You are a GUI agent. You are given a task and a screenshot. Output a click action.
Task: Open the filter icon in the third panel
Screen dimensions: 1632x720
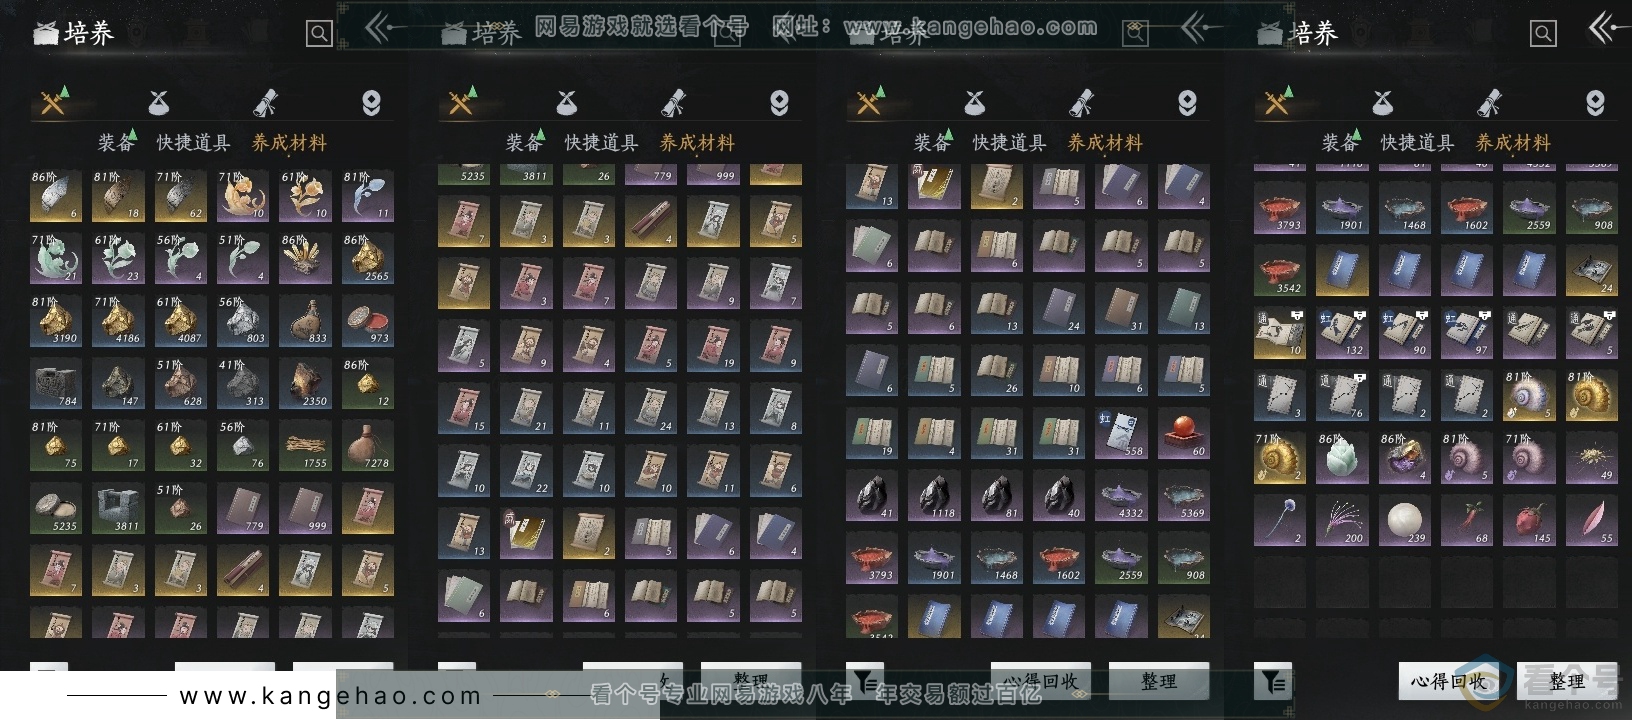[x=865, y=681]
